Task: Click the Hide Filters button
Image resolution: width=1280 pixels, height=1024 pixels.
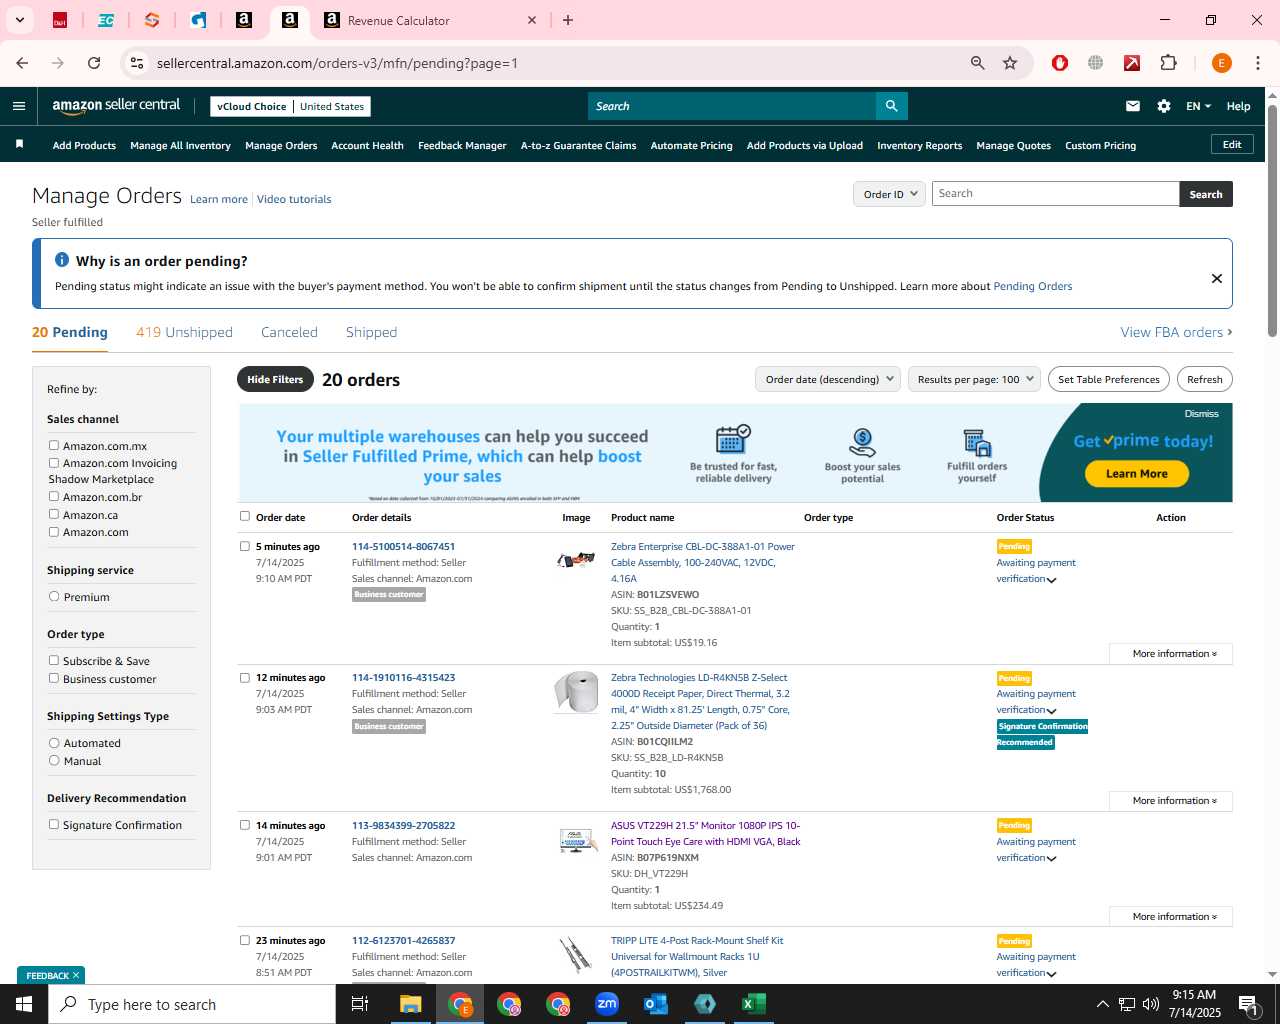Action: pyautogui.click(x=275, y=379)
